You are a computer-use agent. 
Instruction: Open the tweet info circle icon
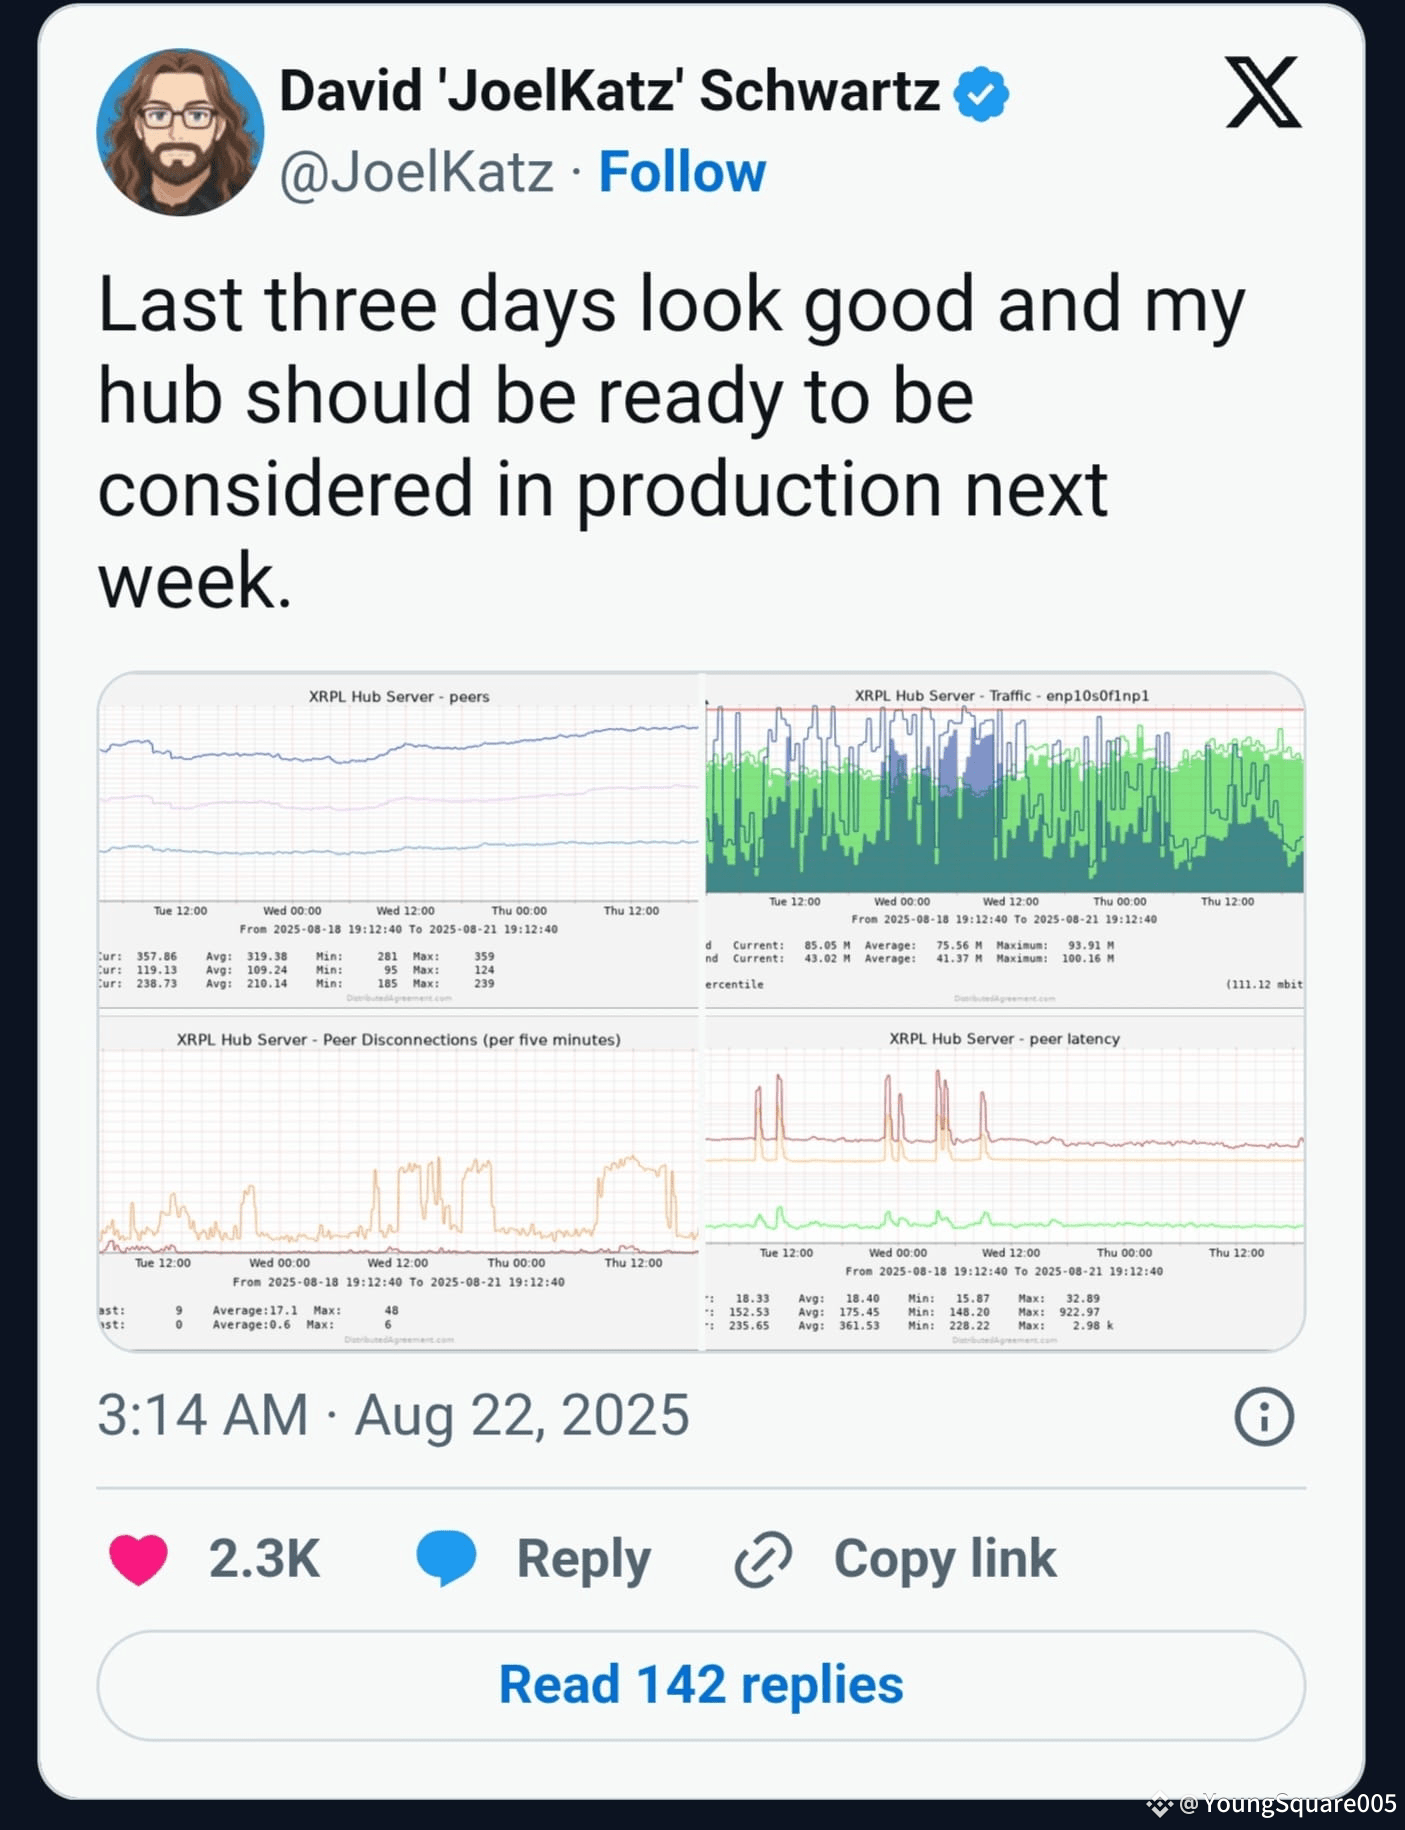(1264, 1416)
